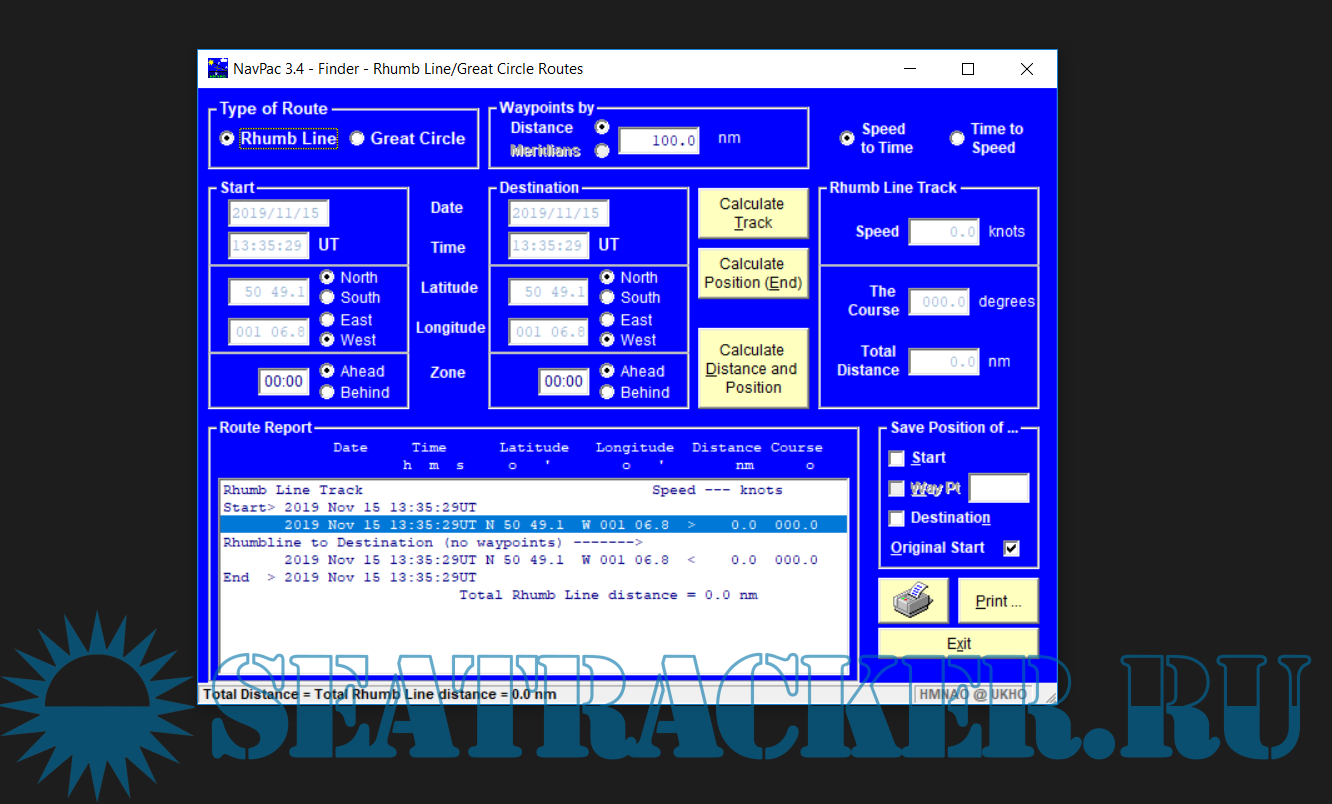Screen dimensions: 1332x804
Task: Click the Way Pt number input box
Action: point(998,488)
